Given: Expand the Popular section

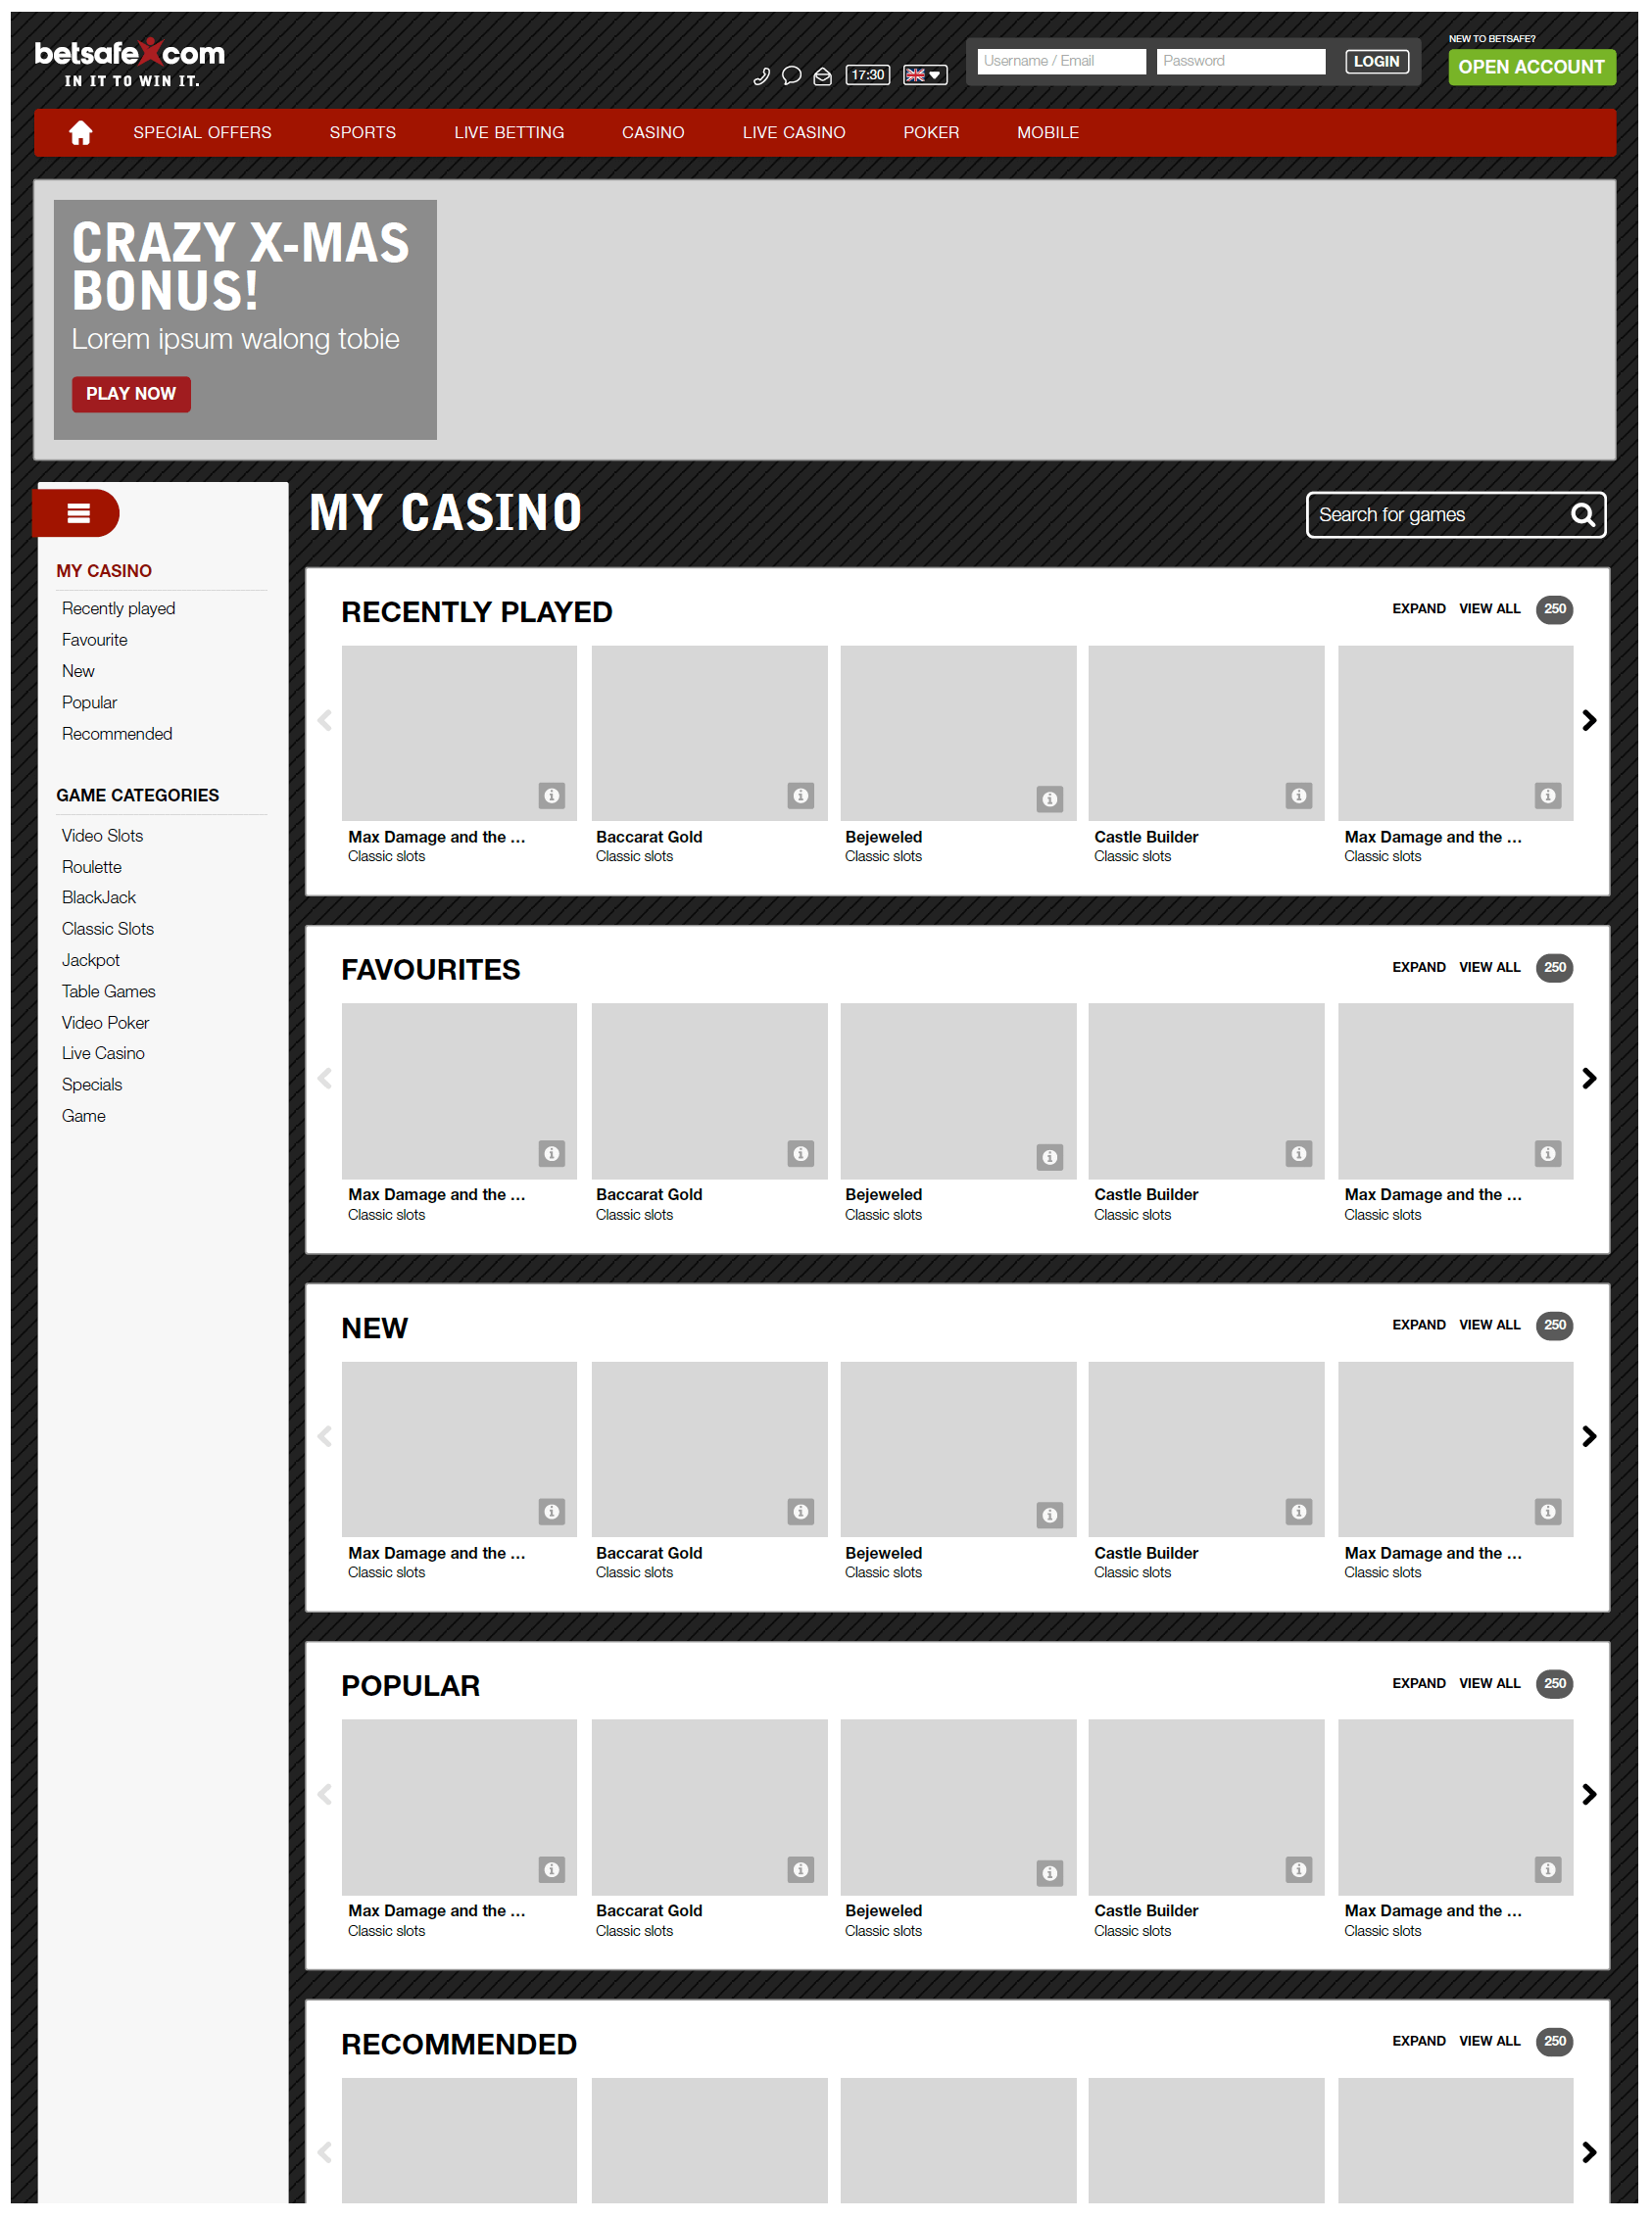Looking at the screenshot, I should [x=1419, y=1685].
